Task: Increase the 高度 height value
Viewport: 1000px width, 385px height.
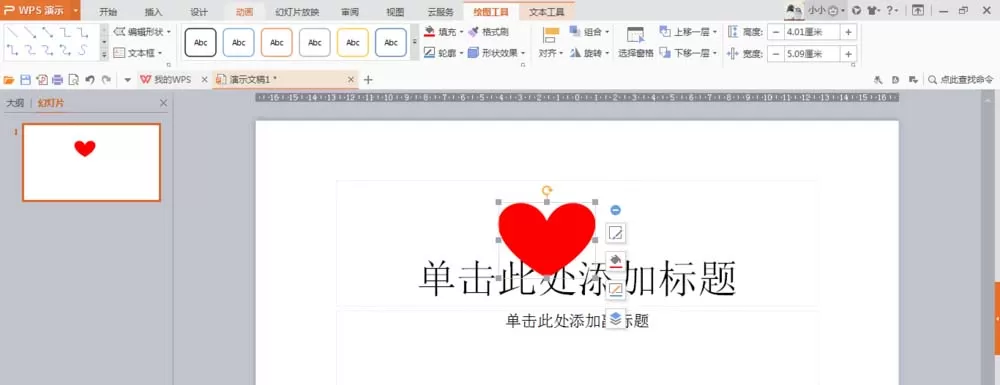Action: [x=848, y=32]
